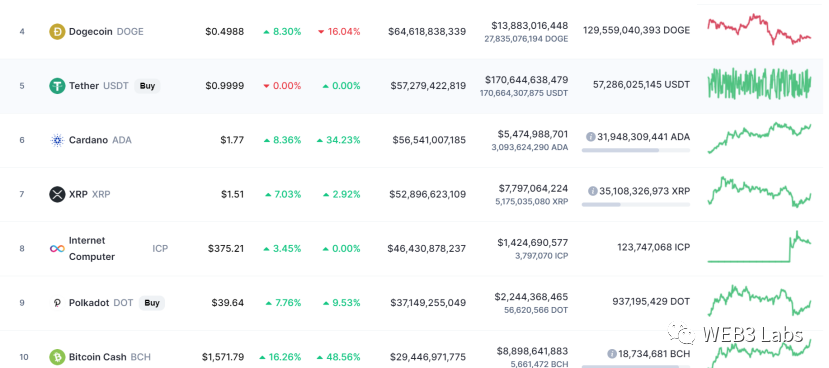Click Cardano 24h change 8.36%
Viewport: 829px width, 368px height.
(x=282, y=140)
